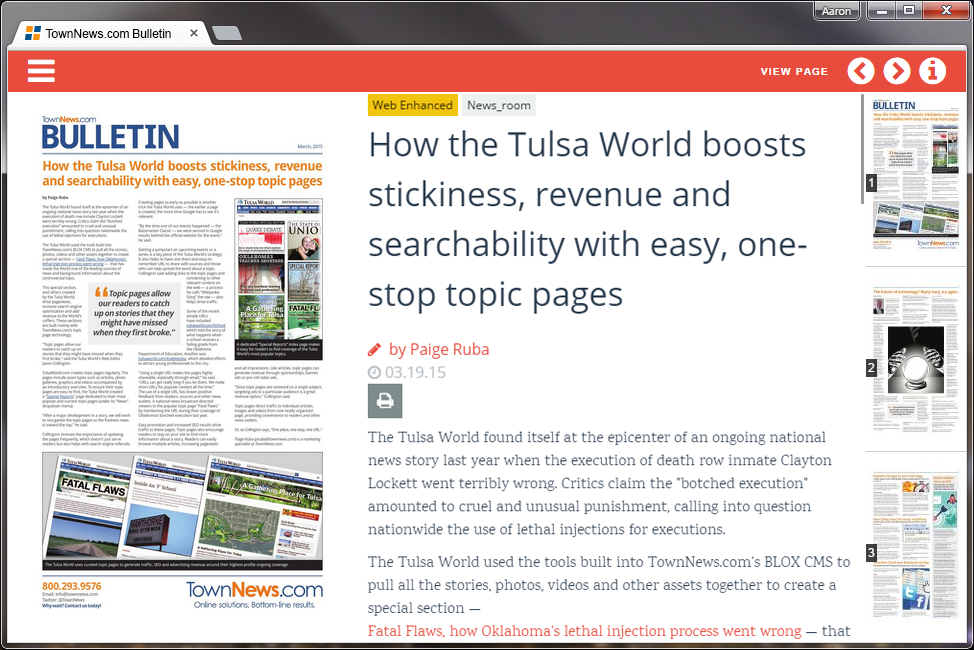Open the info icon
This screenshot has height=650, width=974.
(932, 71)
